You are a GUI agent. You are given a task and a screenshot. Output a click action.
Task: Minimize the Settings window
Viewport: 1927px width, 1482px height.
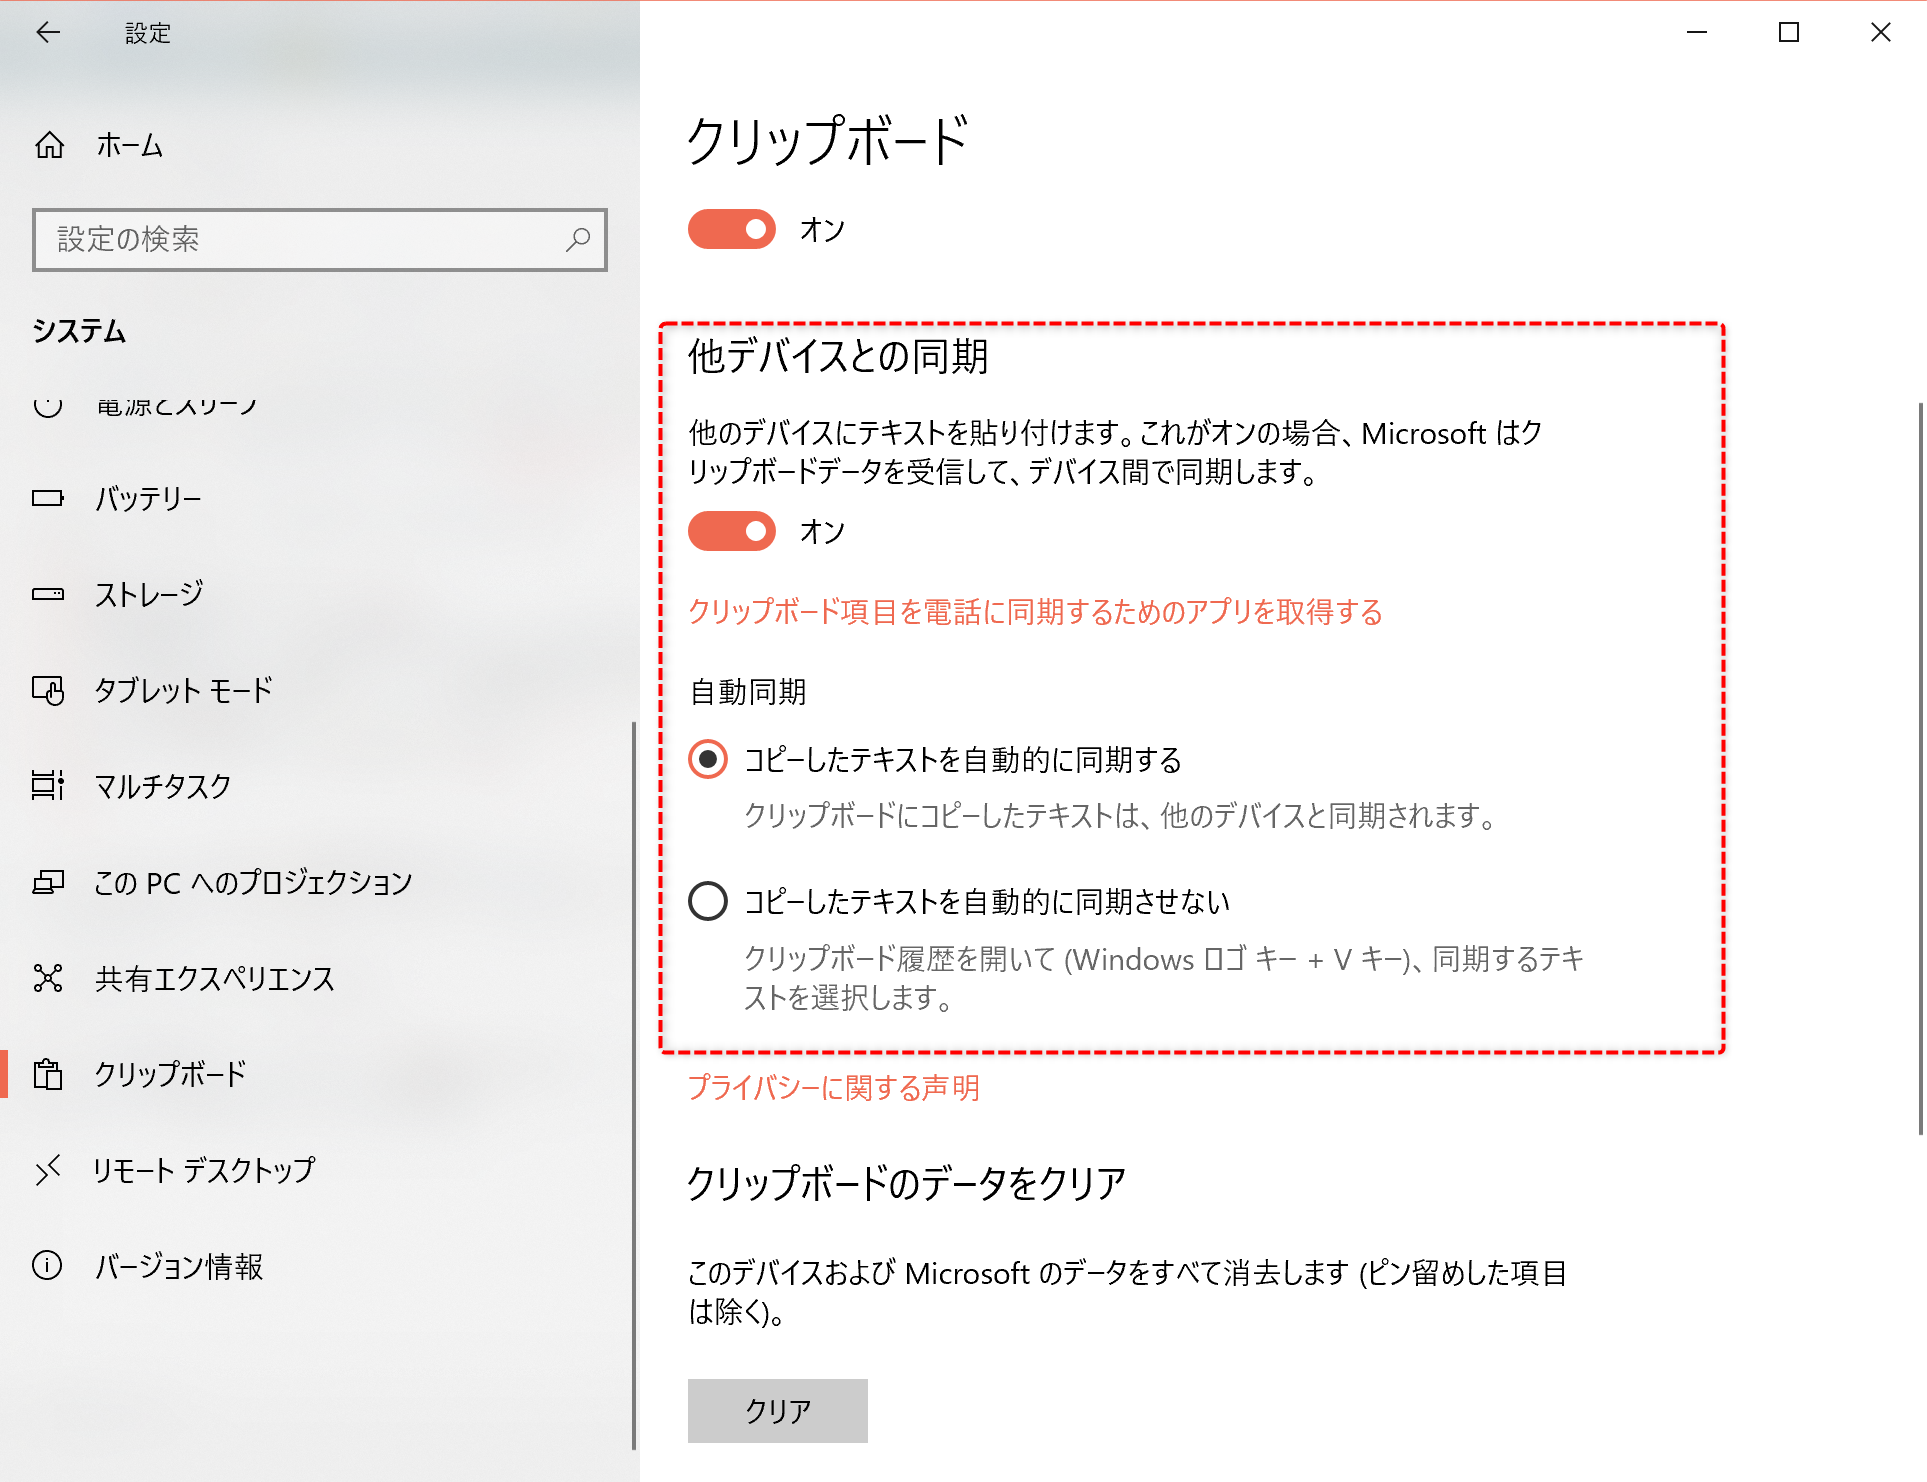pos(1697,33)
